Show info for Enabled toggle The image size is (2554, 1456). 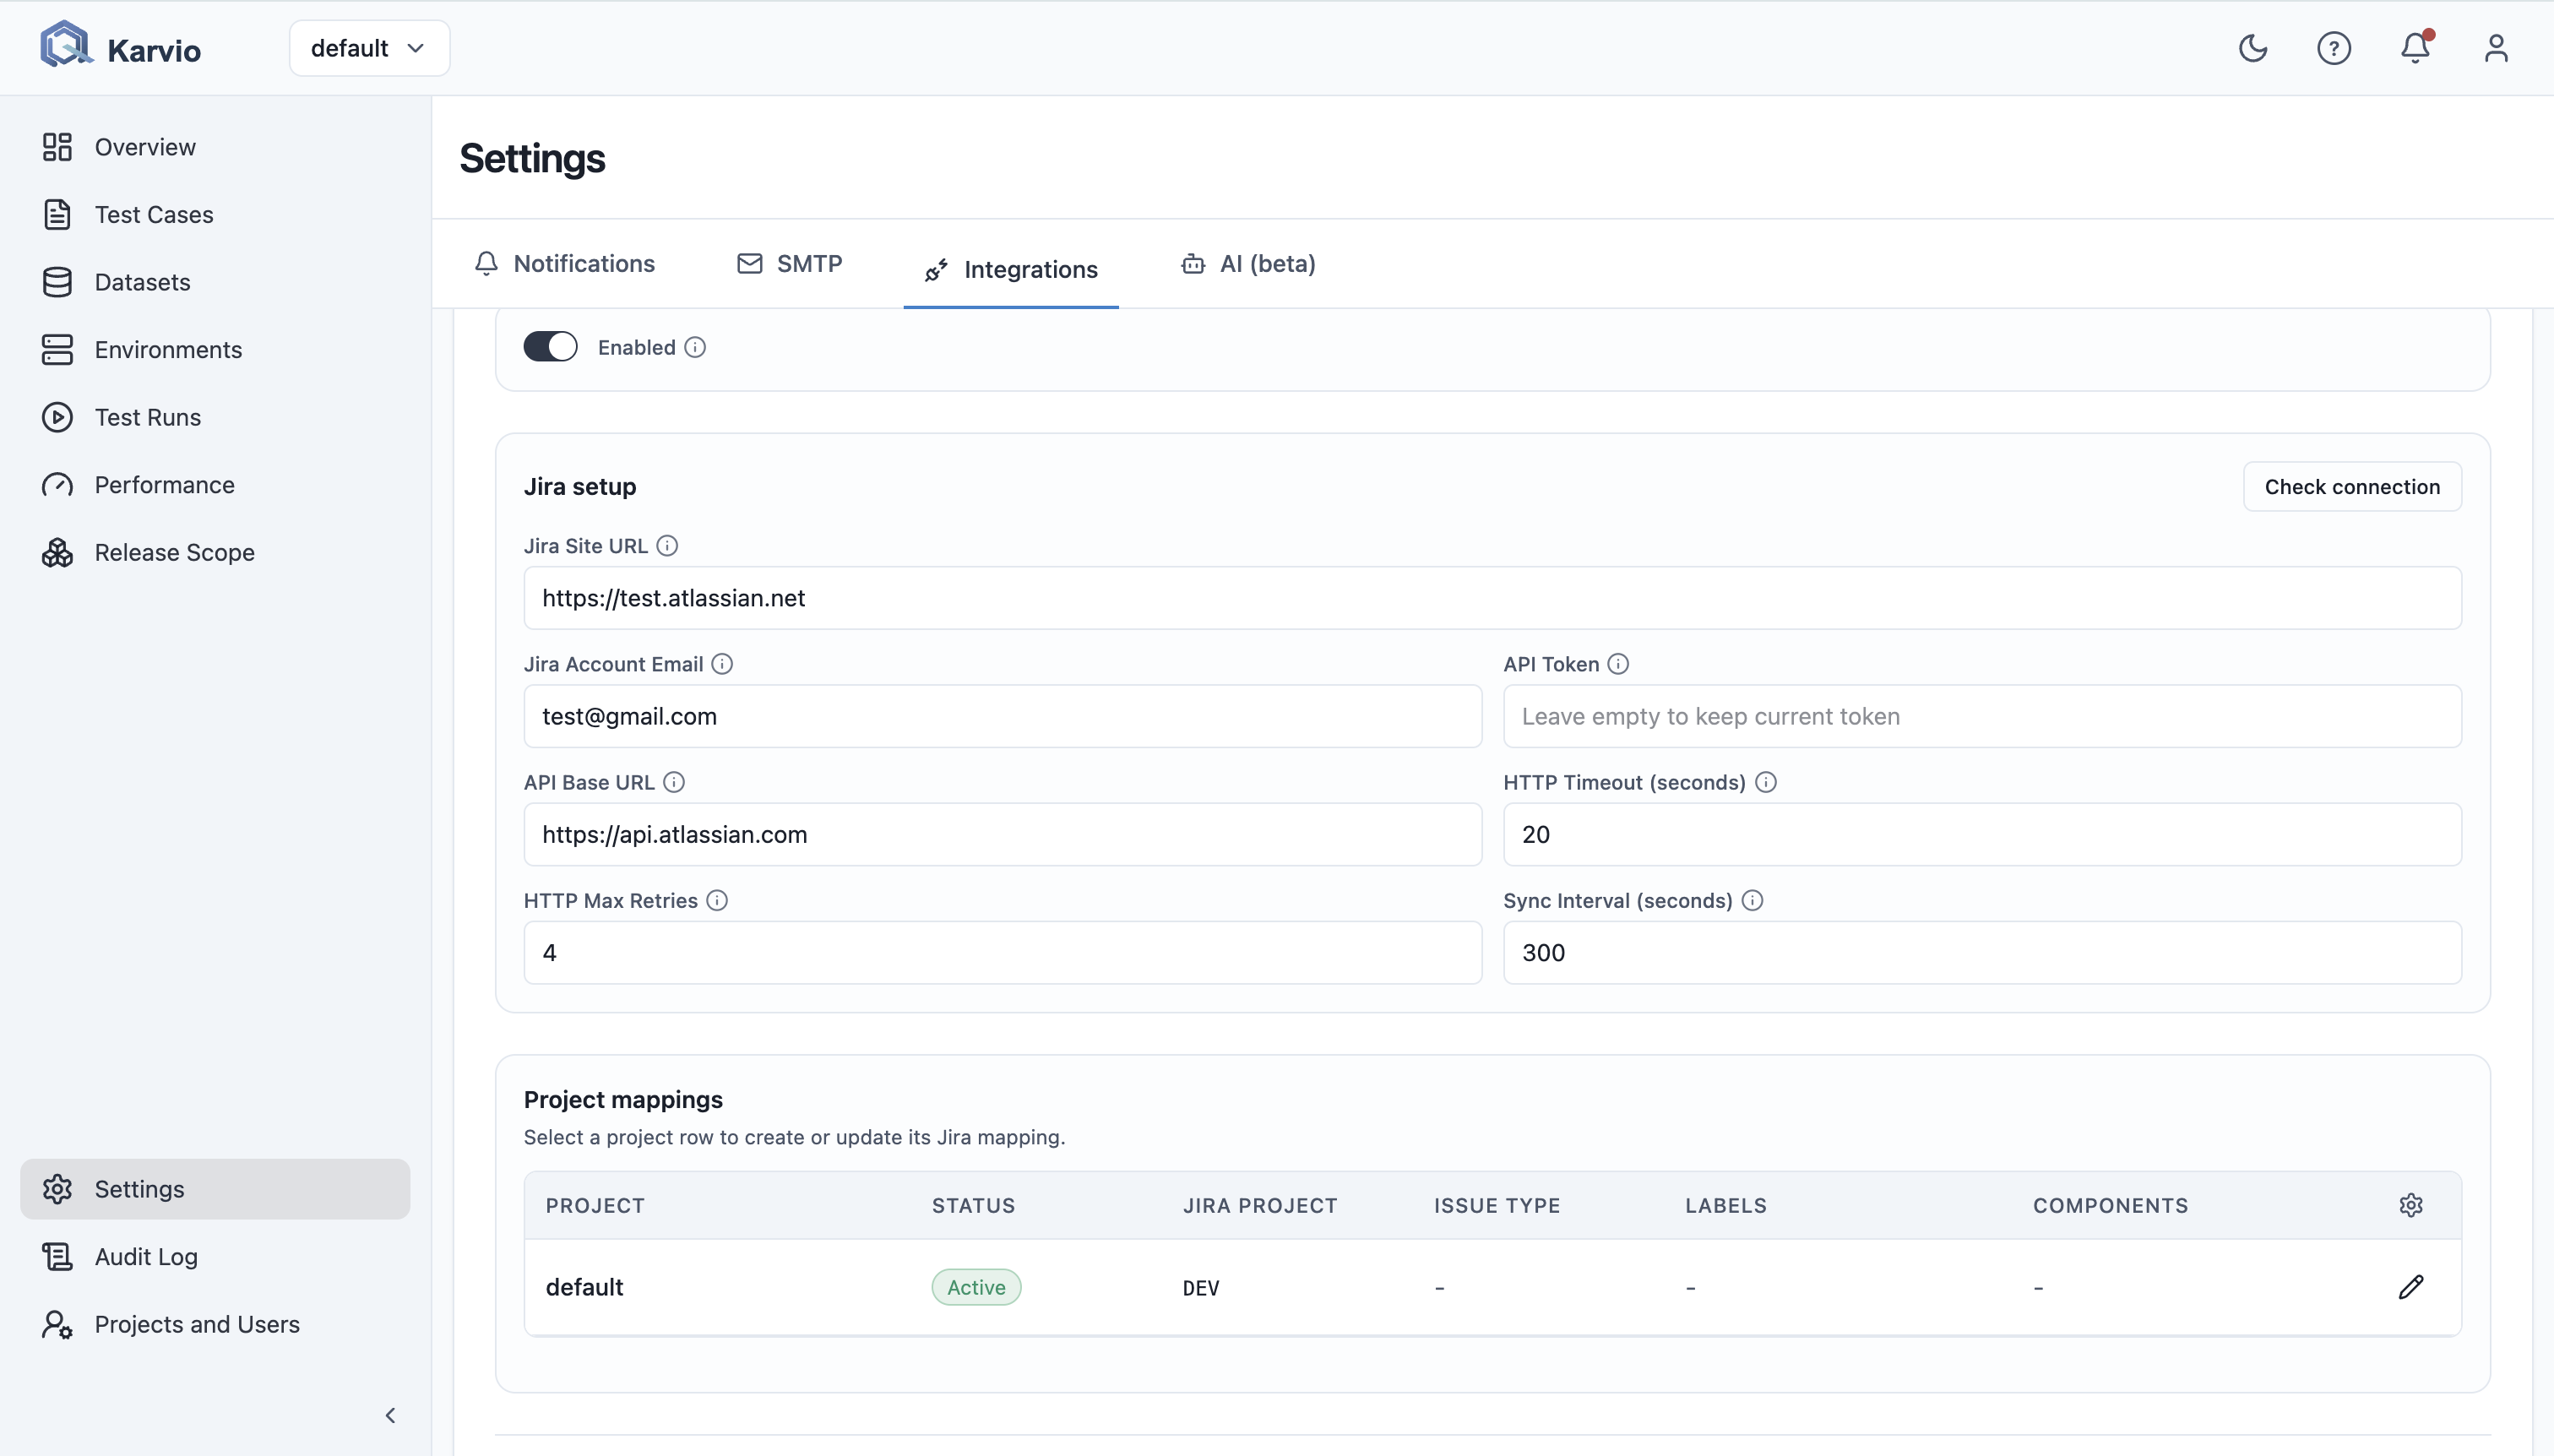(x=695, y=347)
